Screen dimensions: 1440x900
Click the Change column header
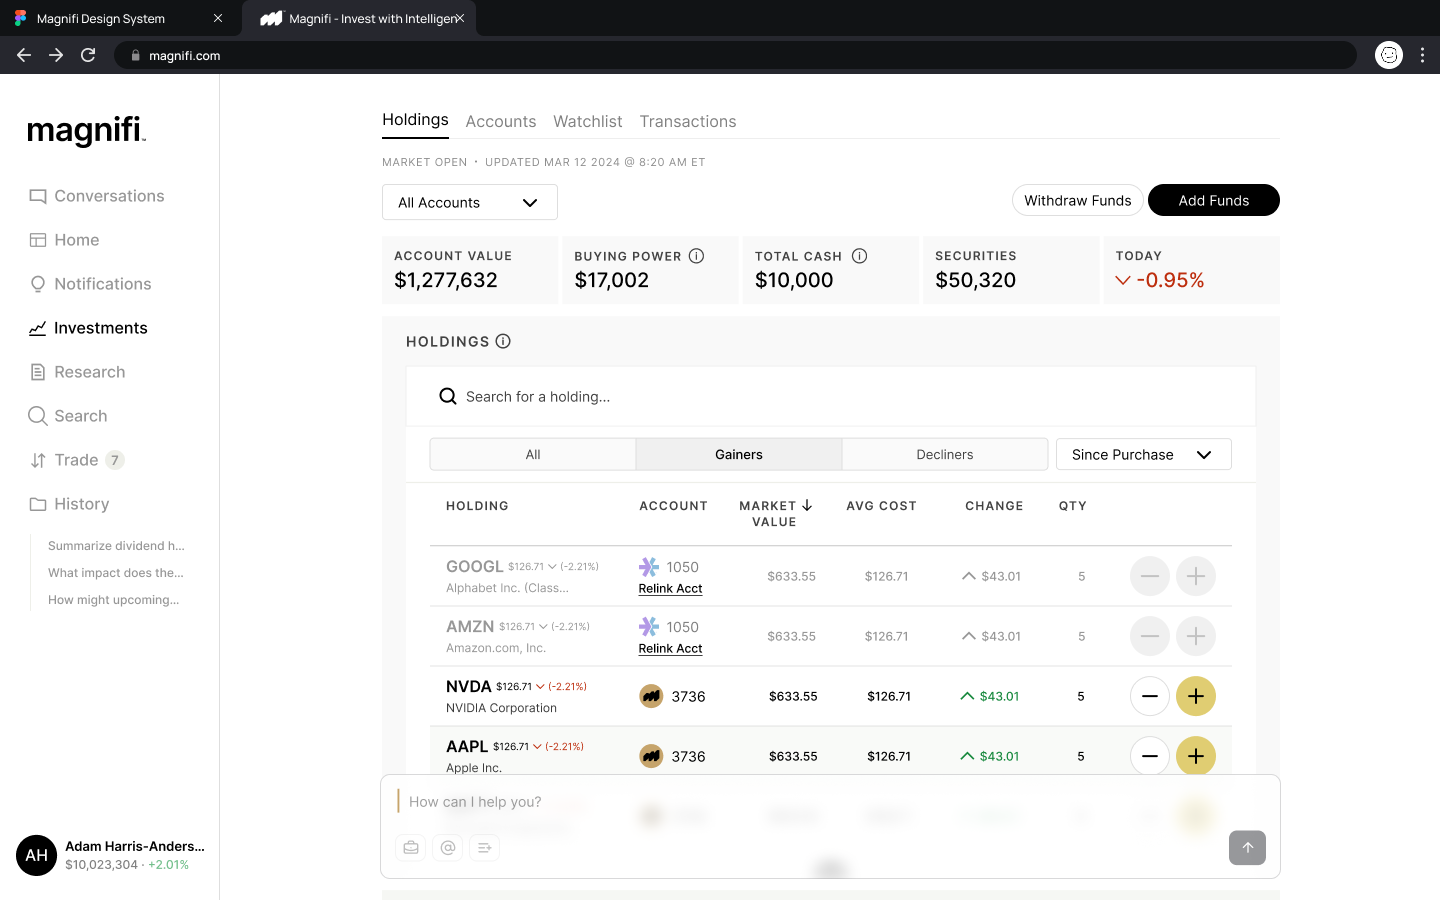(x=994, y=506)
